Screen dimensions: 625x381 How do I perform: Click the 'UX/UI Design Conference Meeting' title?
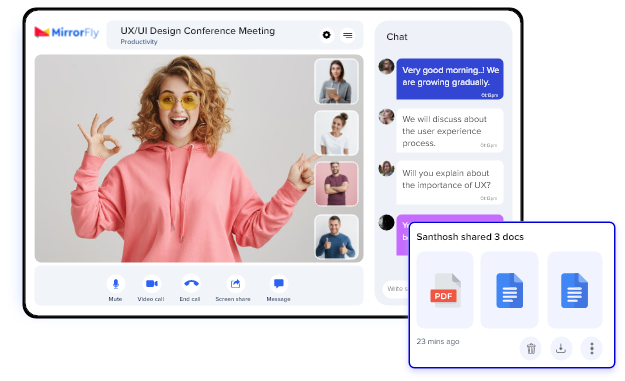pos(198,31)
